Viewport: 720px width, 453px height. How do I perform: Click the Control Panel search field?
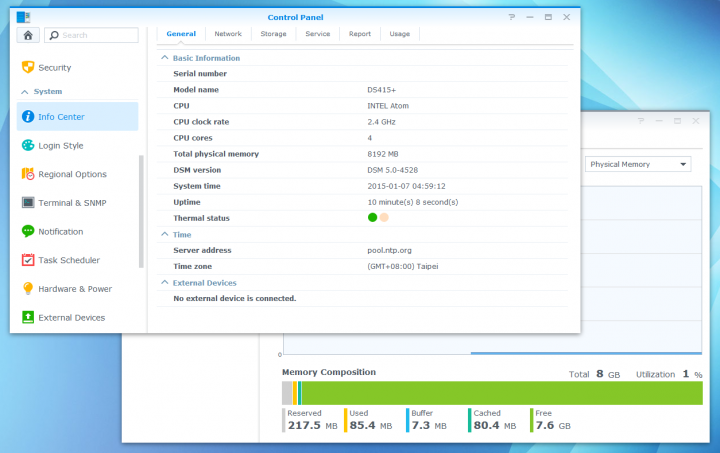click(91, 35)
